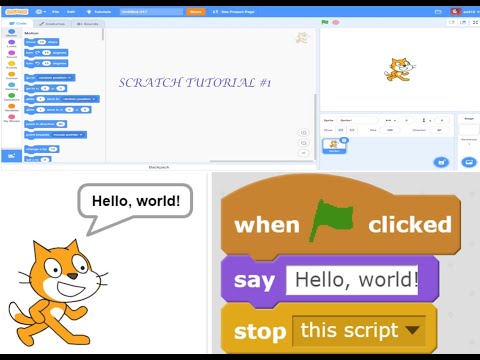Open the user account dropdown
Screen dimensions: 480x360
(465, 12)
